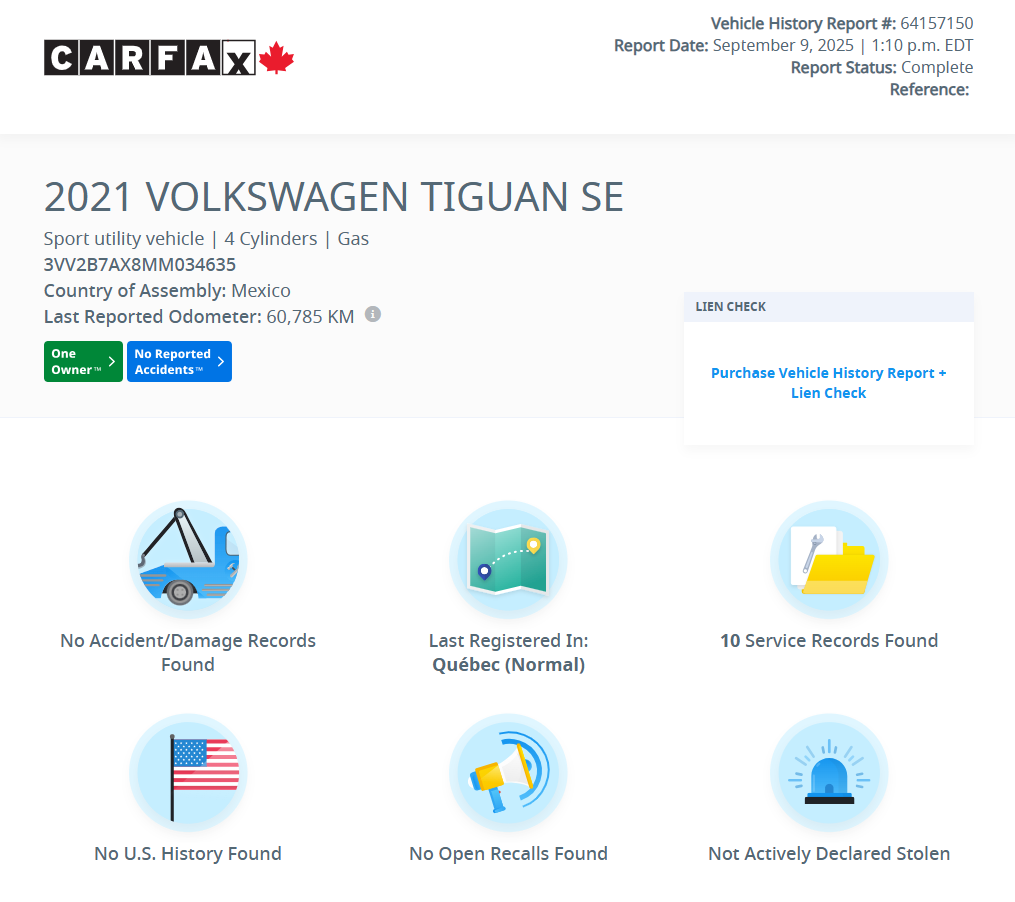The width and height of the screenshot is (1015, 902).
Task: Click the 10 Service Records Found label
Action: point(829,641)
